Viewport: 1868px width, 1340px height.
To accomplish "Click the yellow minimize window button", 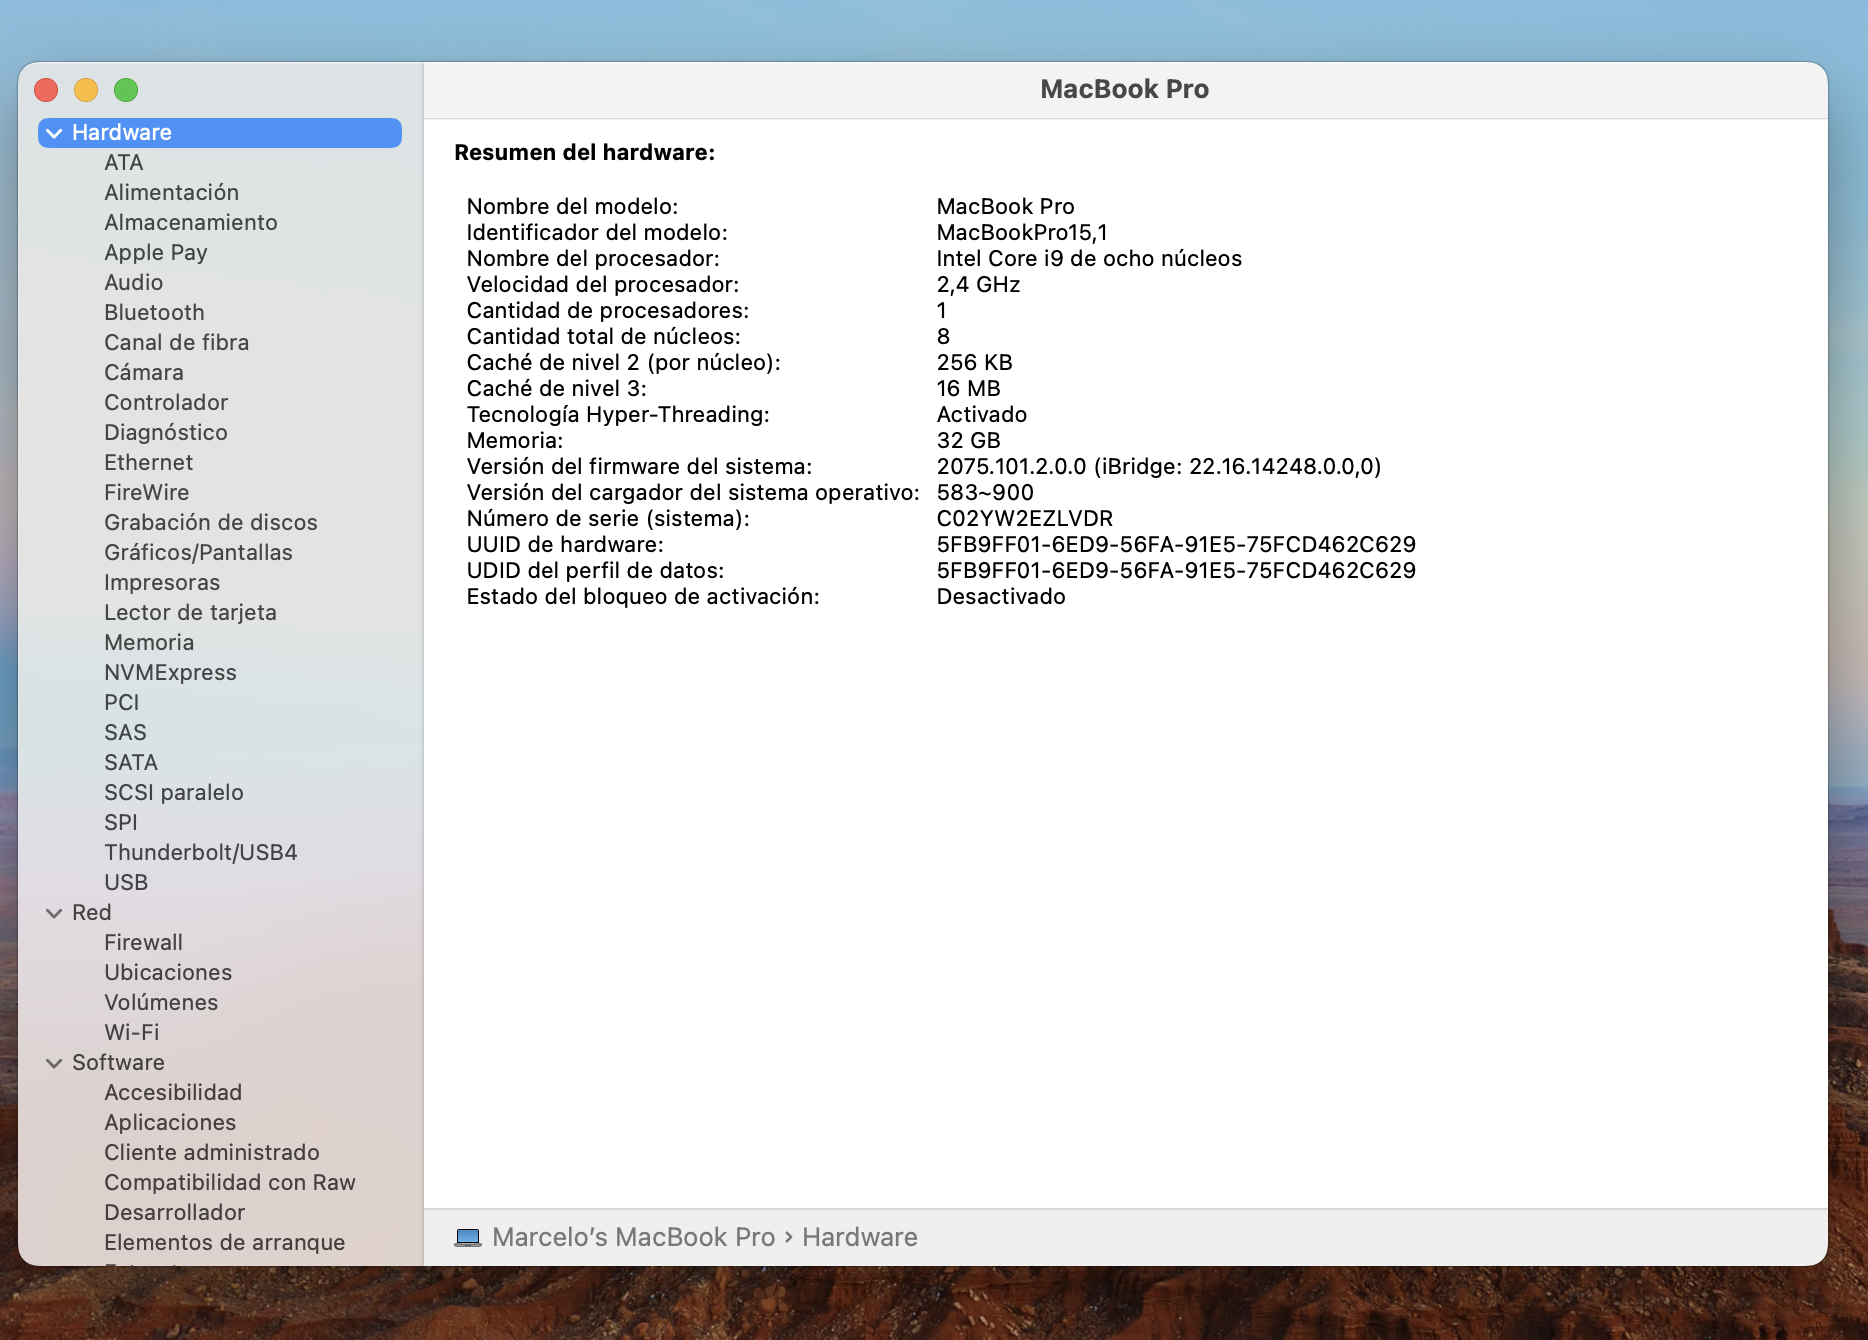I will (86, 90).
